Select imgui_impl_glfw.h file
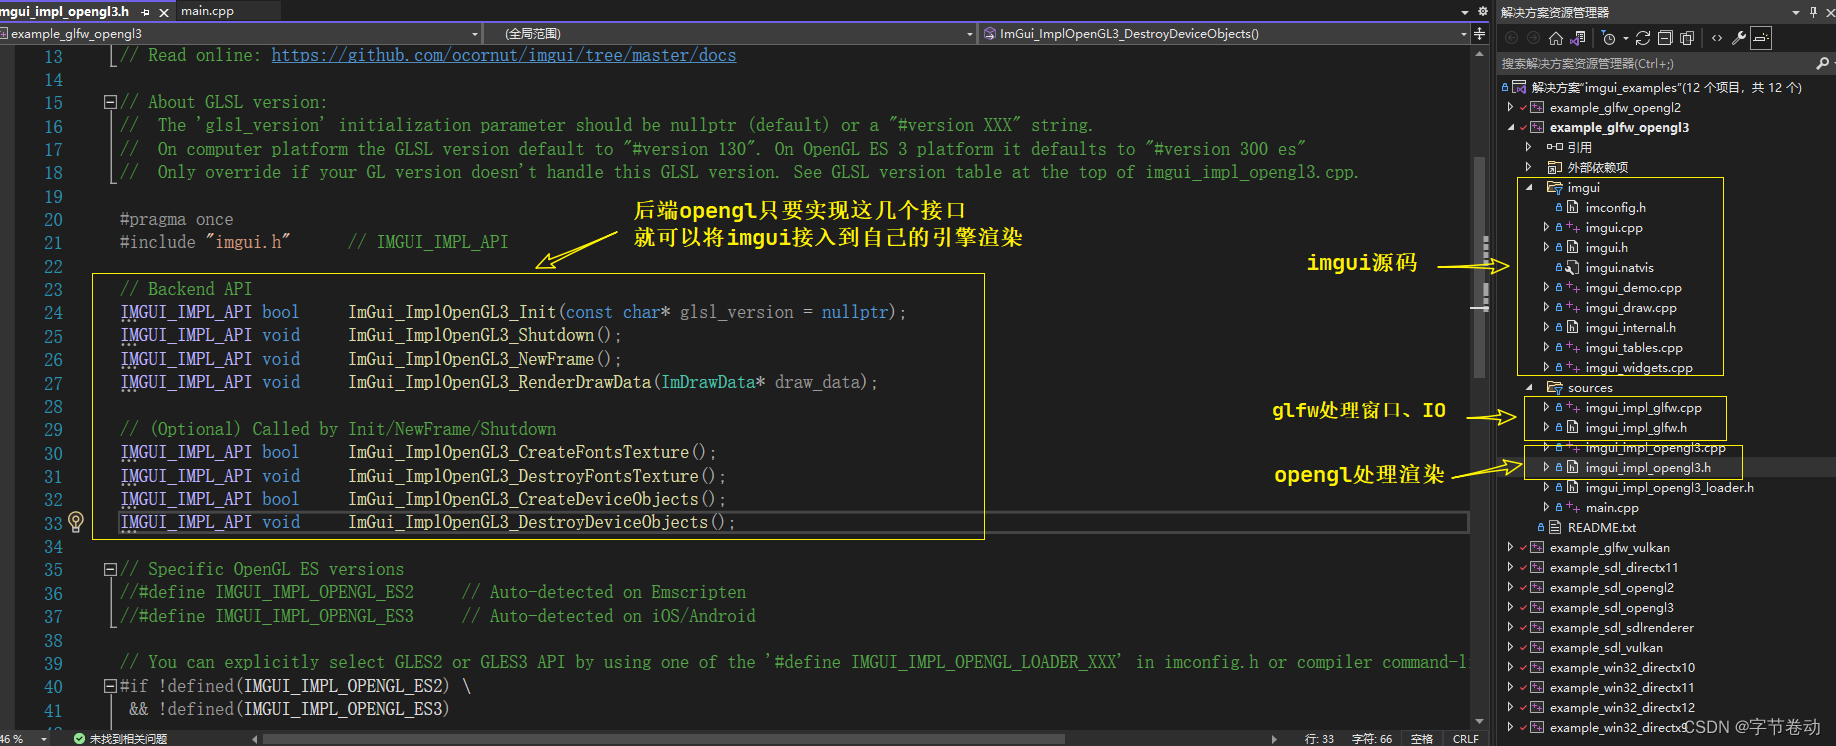This screenshot has width=1836, height=746. pos(1636,427)
